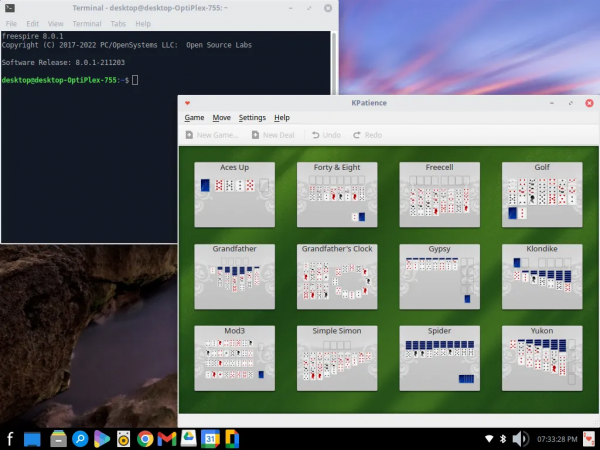Close the KPatience window
Image resolution: width=600 pixels, height=450 pixels.
[589, 103]
